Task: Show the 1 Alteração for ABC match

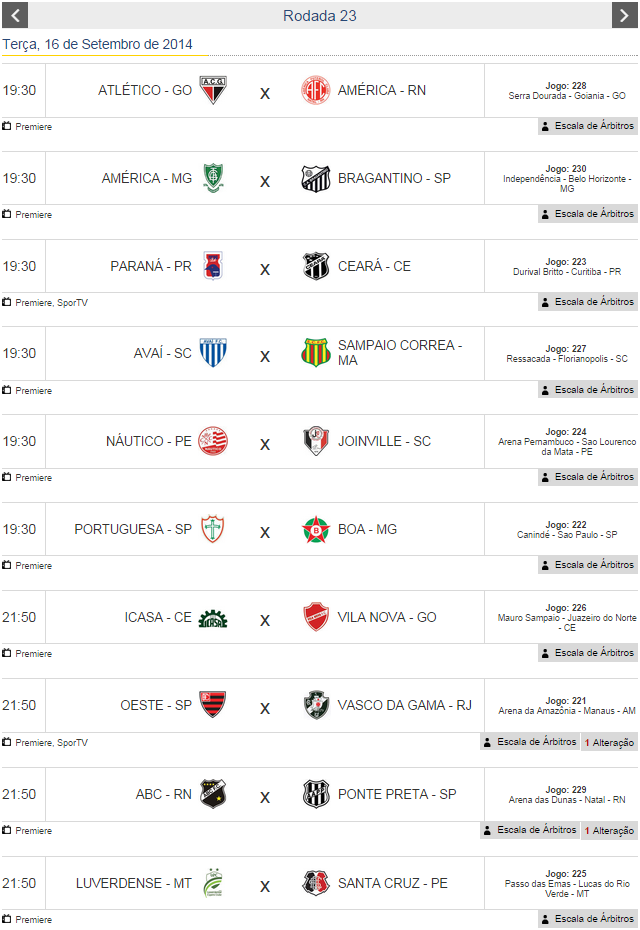Action: (x=609, y=830)
